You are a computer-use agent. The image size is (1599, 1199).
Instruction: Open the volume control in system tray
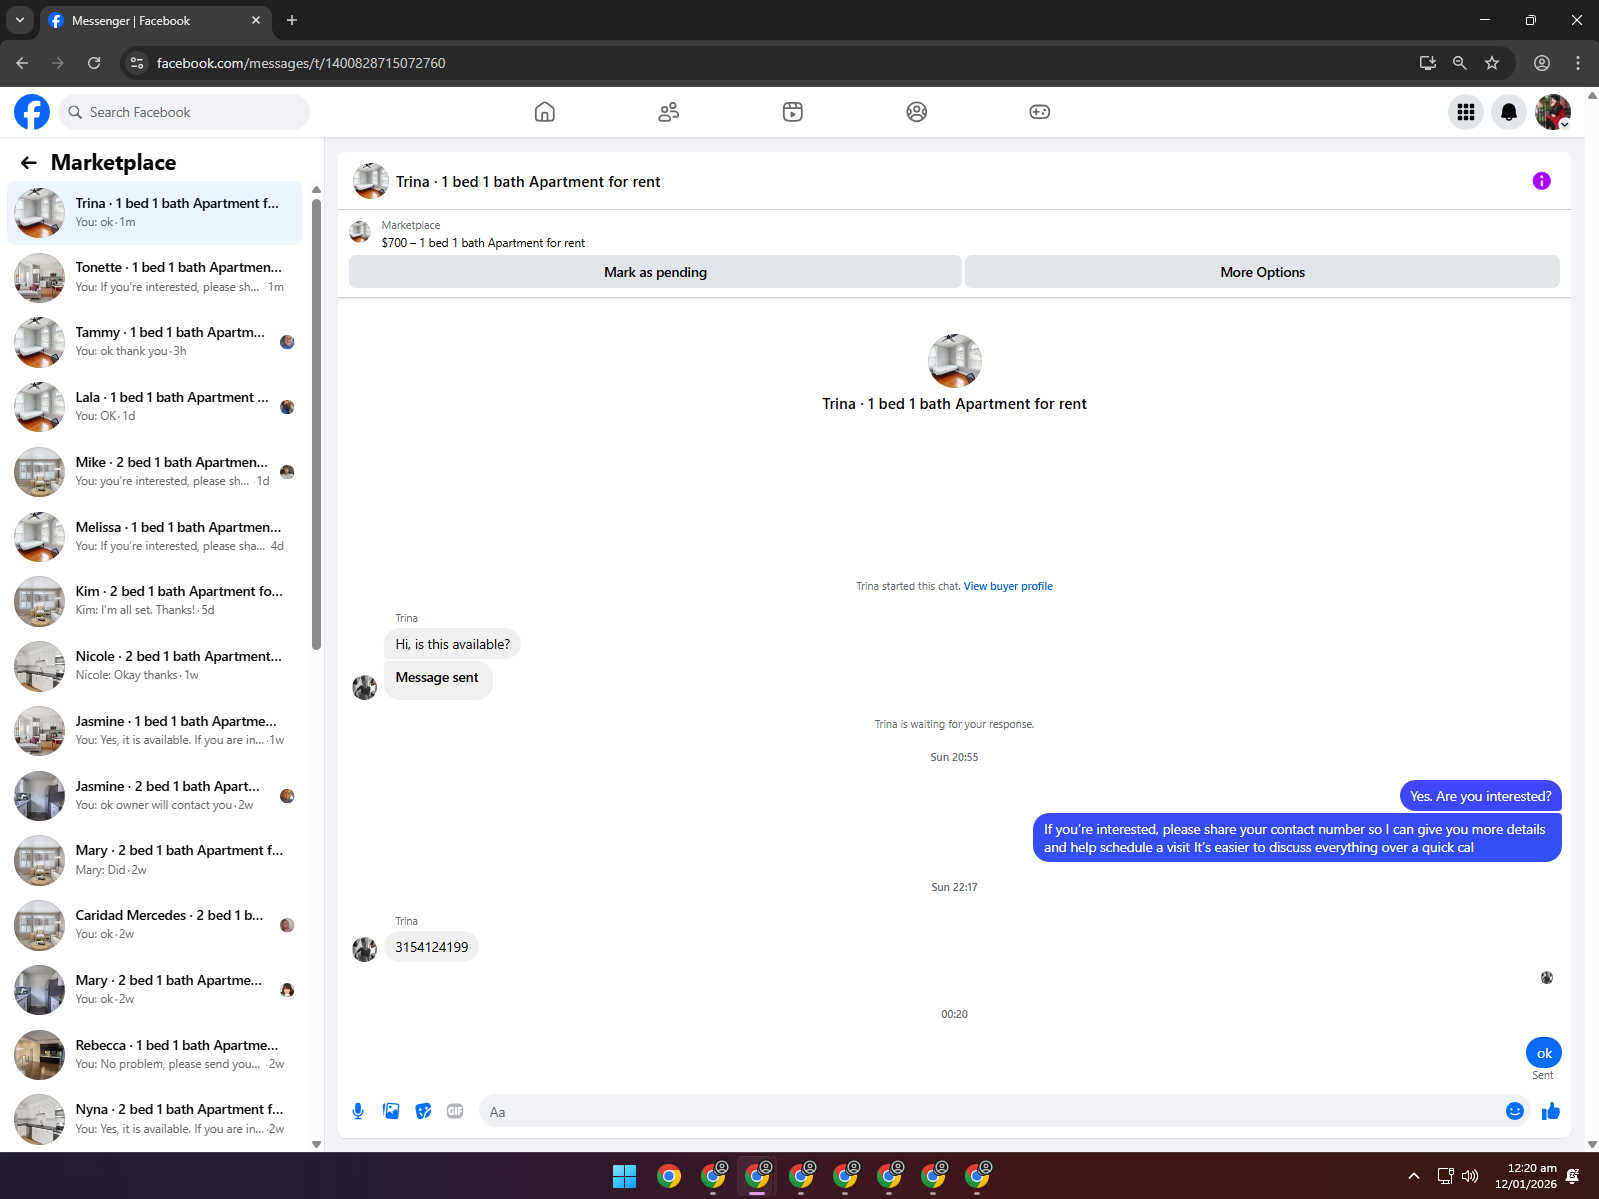1470,1176
